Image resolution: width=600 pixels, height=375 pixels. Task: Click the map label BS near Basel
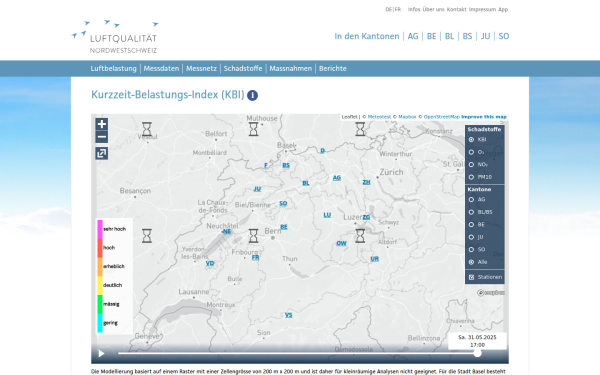pos(286,165)
